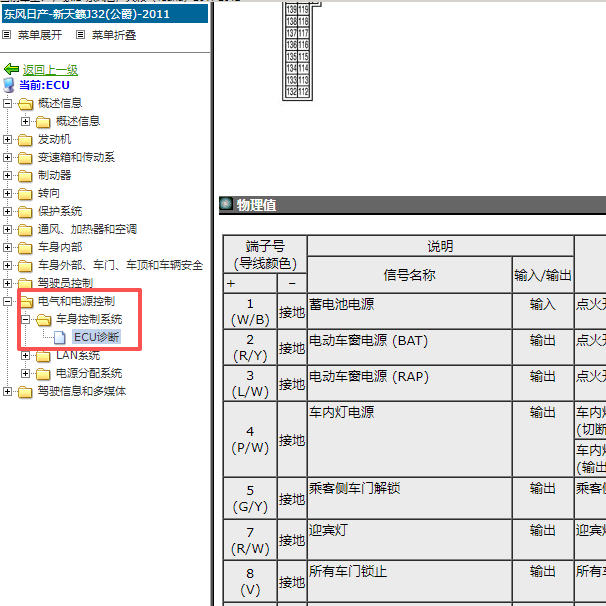Select the 电气和电源控制 tree label
This screenshot has width=606, height=606.
[x=76, y=301]
